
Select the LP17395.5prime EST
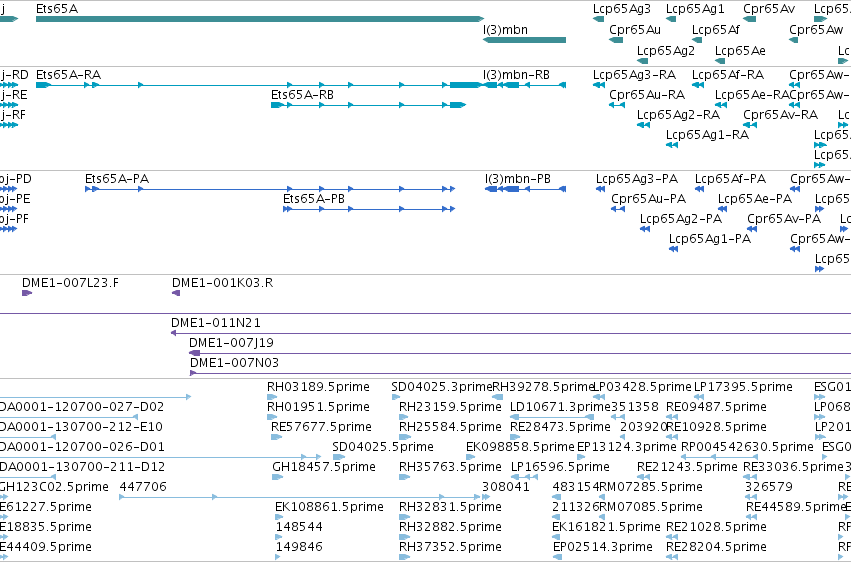pos(699,397)
